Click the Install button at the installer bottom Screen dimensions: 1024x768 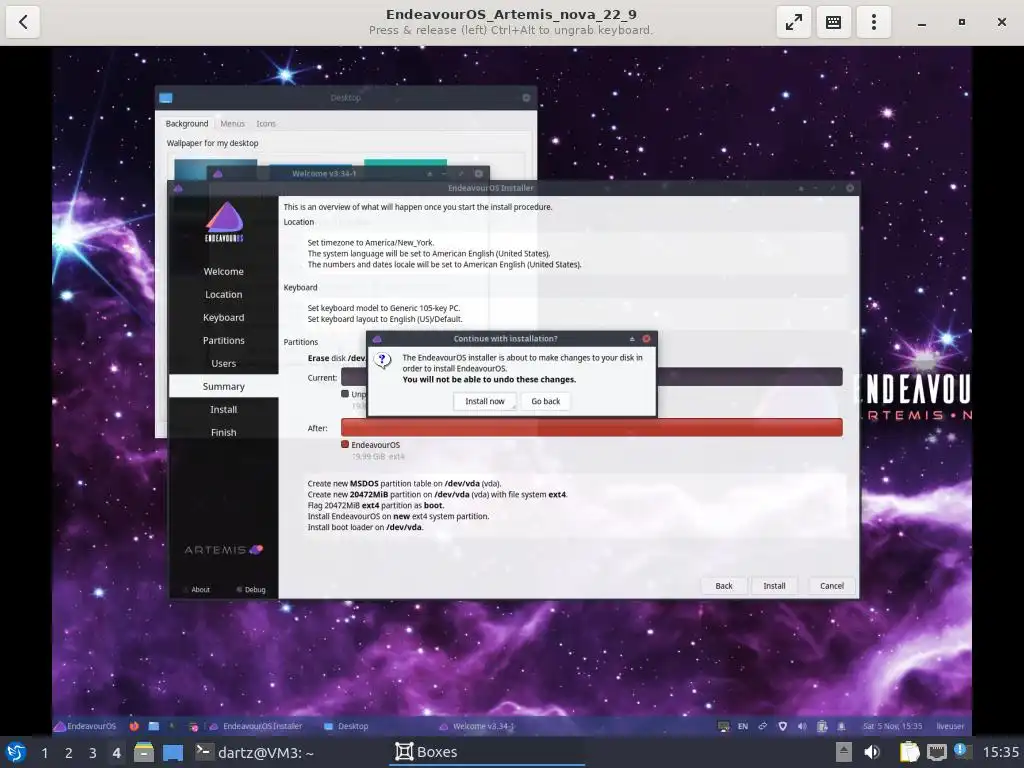[x=775, y=586]
